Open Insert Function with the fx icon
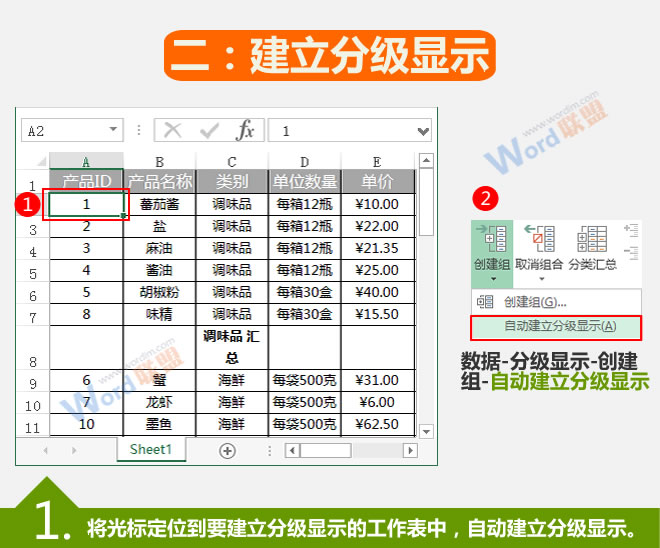 pyautogui.click(x=245, y=130)
